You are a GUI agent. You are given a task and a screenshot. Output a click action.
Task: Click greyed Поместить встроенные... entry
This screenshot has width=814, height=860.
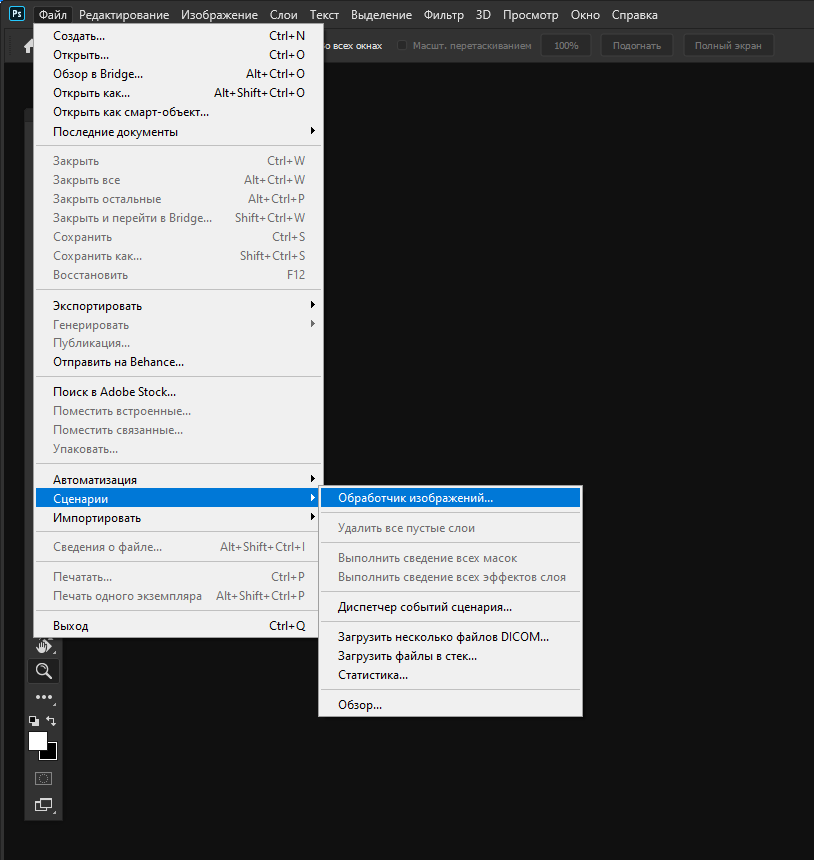[x=178, y=411]
